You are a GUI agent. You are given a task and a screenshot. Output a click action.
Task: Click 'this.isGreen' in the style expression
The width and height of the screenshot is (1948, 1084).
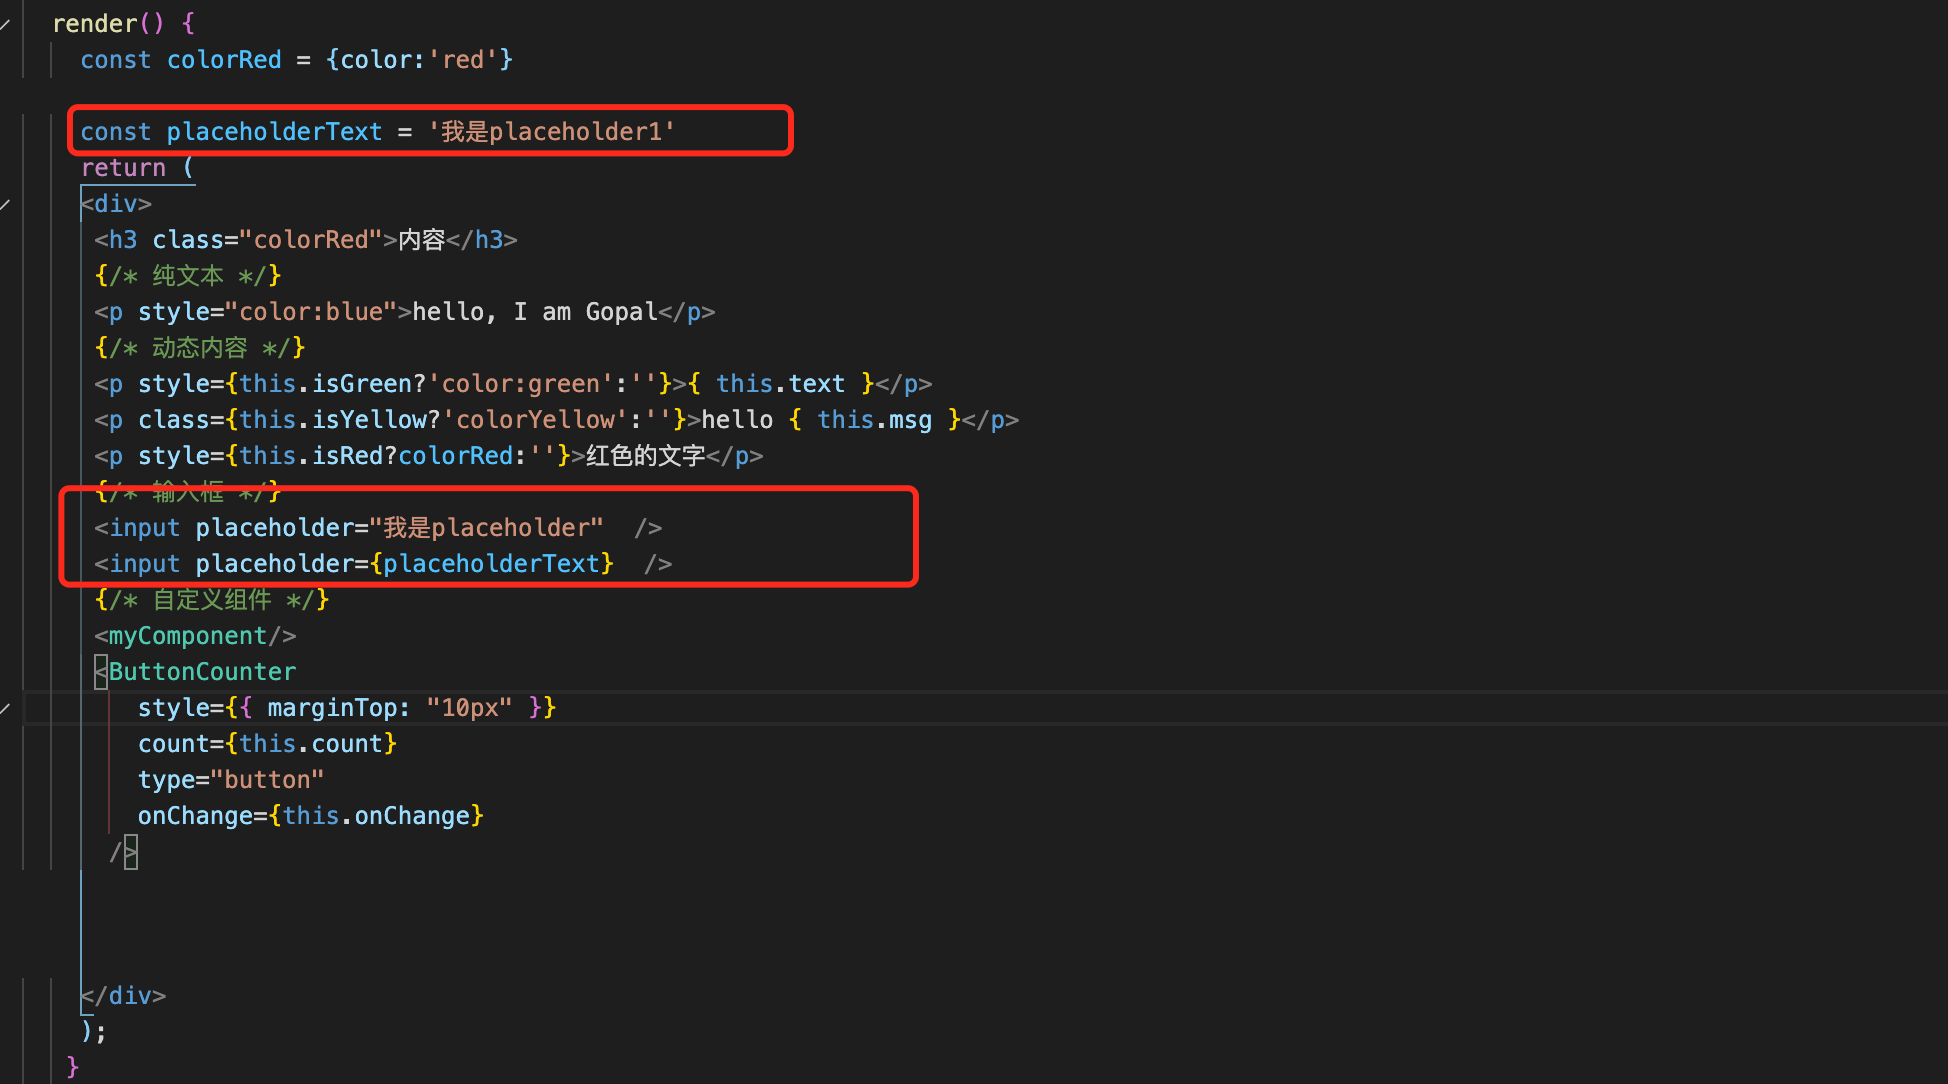point(333,384)
